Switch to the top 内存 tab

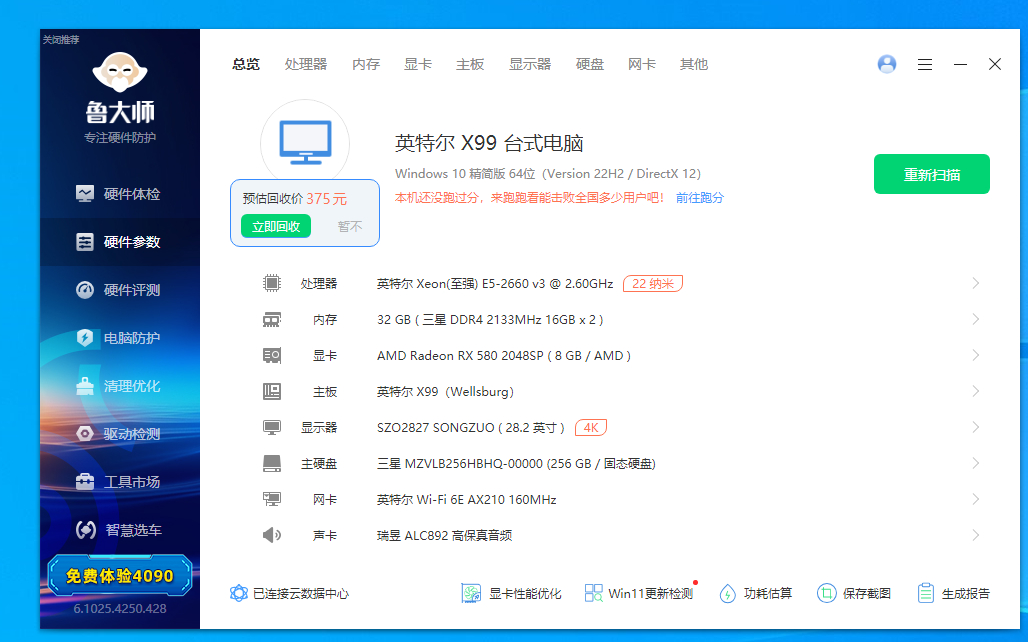(366, 64)
